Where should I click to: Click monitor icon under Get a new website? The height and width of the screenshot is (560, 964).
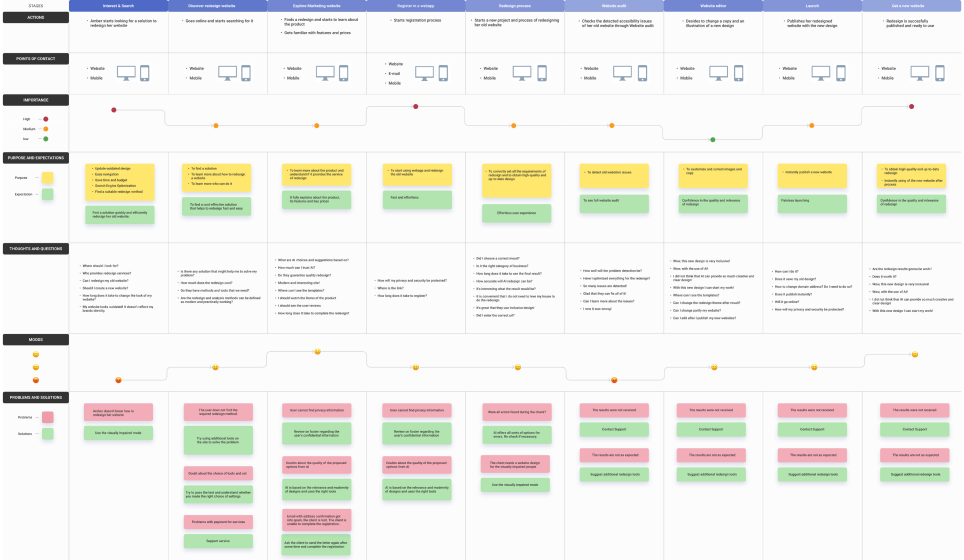[x=920, y=73]
